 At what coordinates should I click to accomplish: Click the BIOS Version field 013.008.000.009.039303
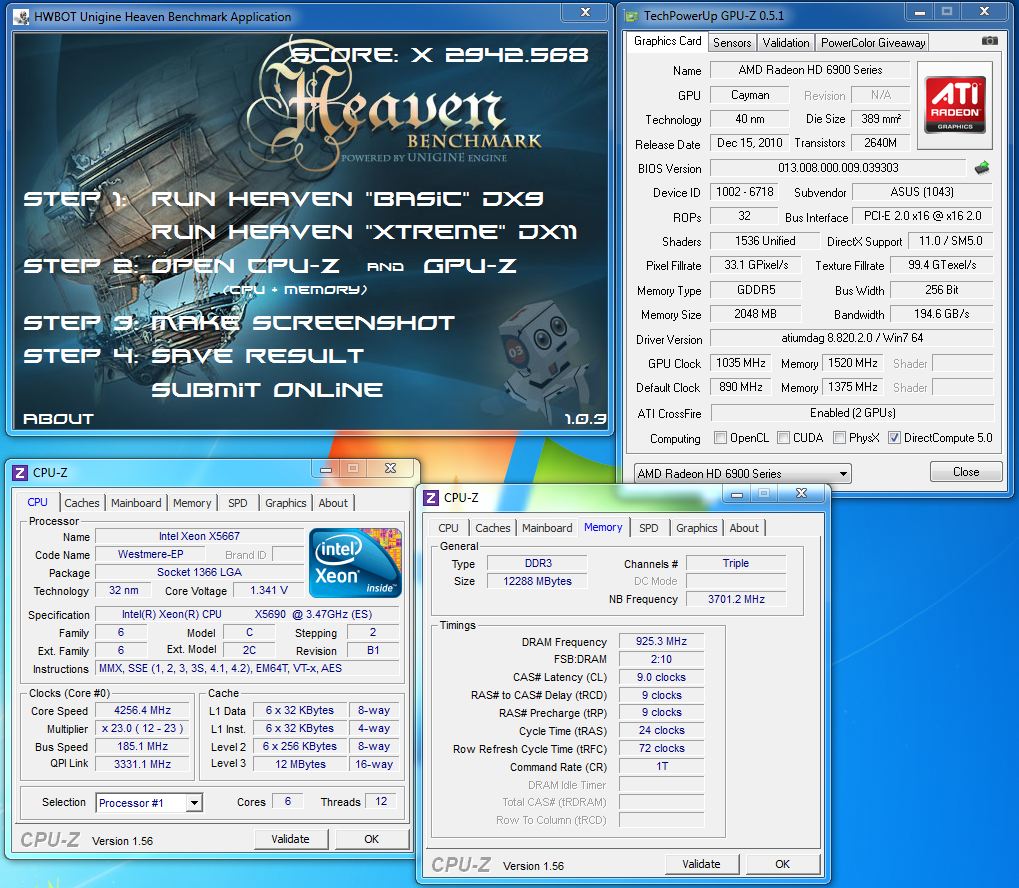pos(838,168)
